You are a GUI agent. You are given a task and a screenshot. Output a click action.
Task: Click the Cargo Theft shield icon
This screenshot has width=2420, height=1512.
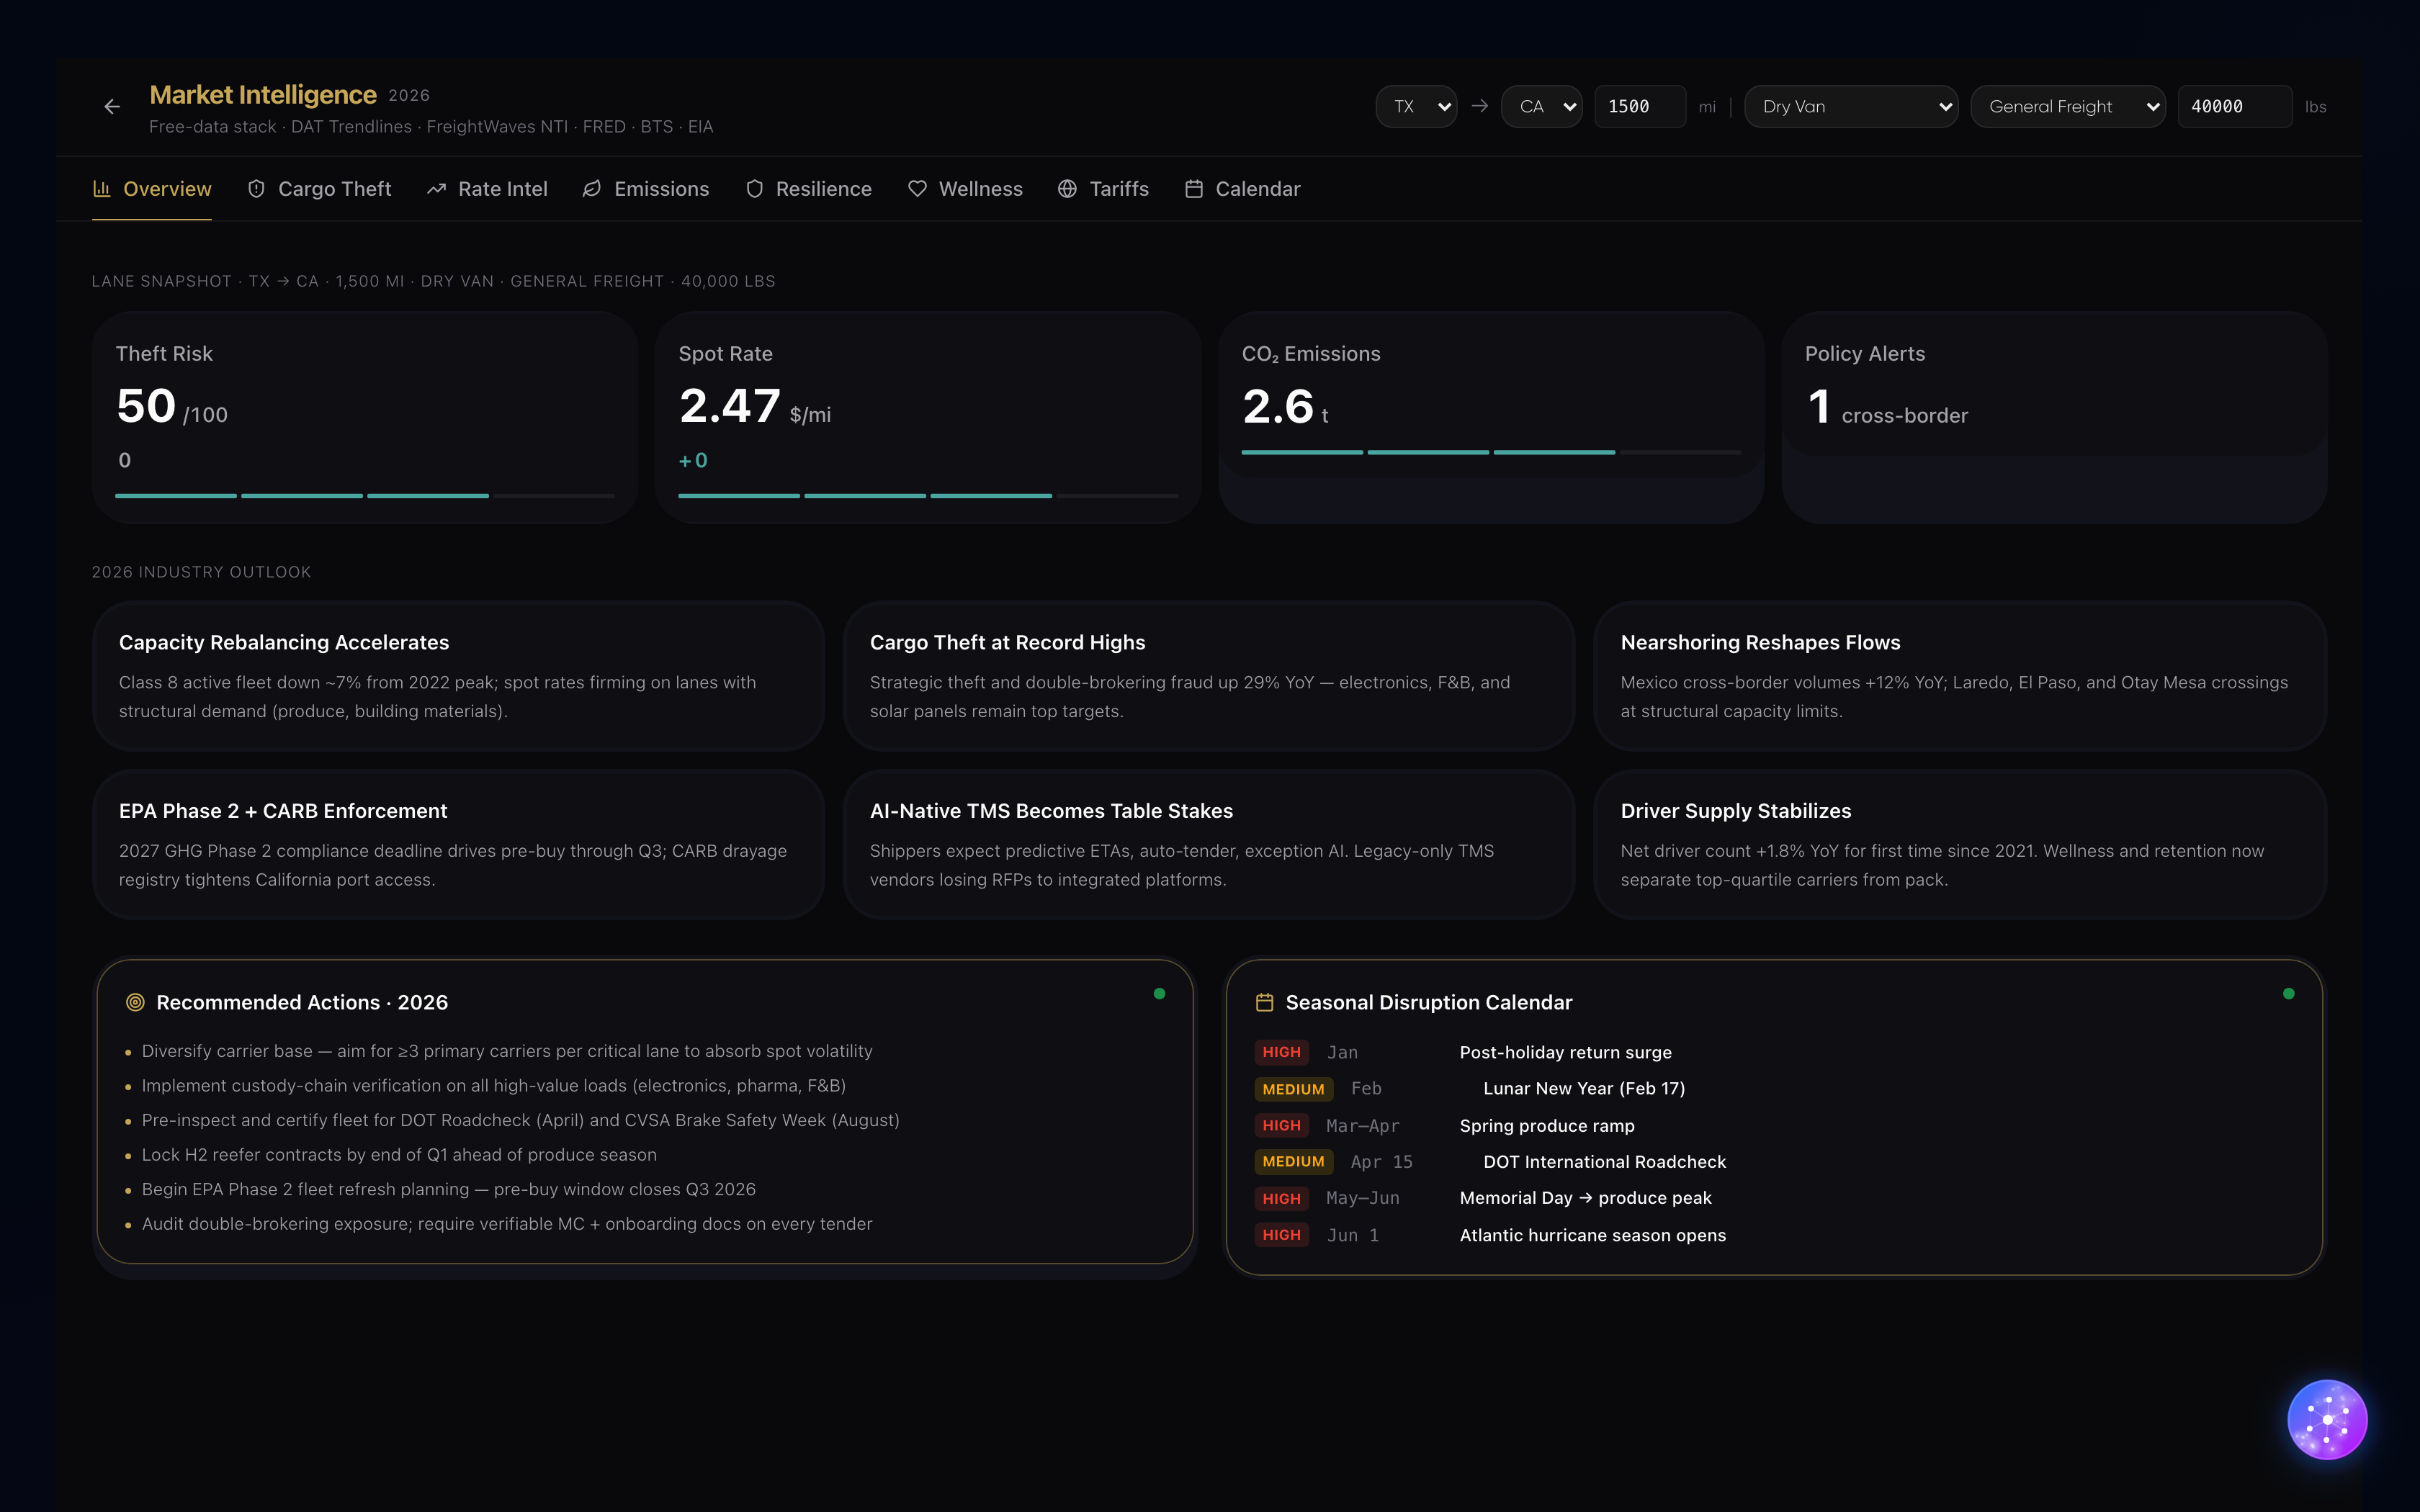(x=256, y=189)
